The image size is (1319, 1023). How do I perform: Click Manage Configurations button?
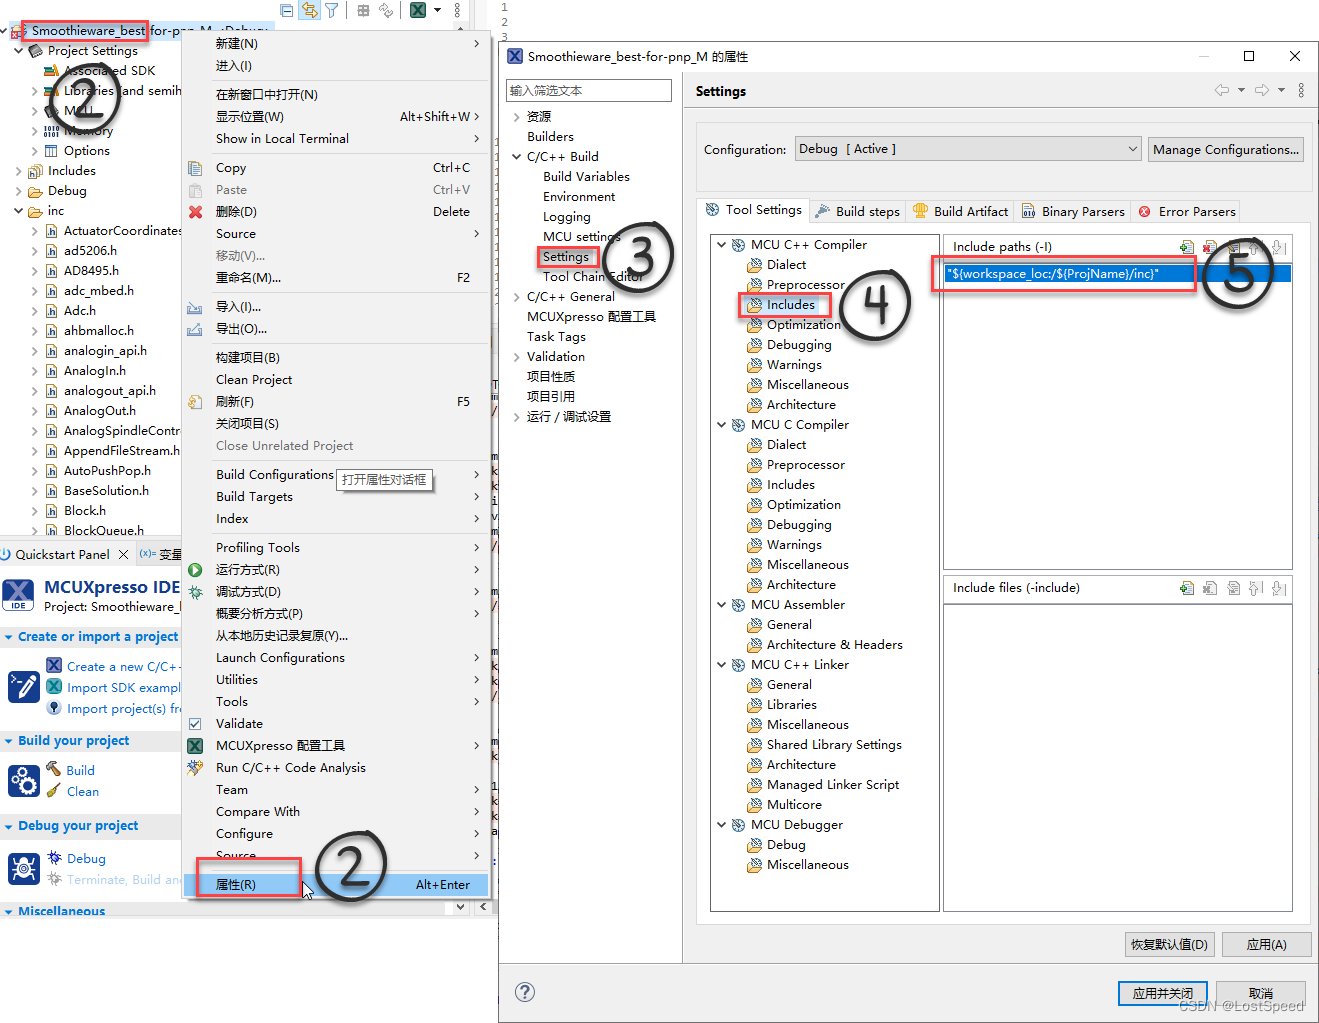(x=1226, y=149)
